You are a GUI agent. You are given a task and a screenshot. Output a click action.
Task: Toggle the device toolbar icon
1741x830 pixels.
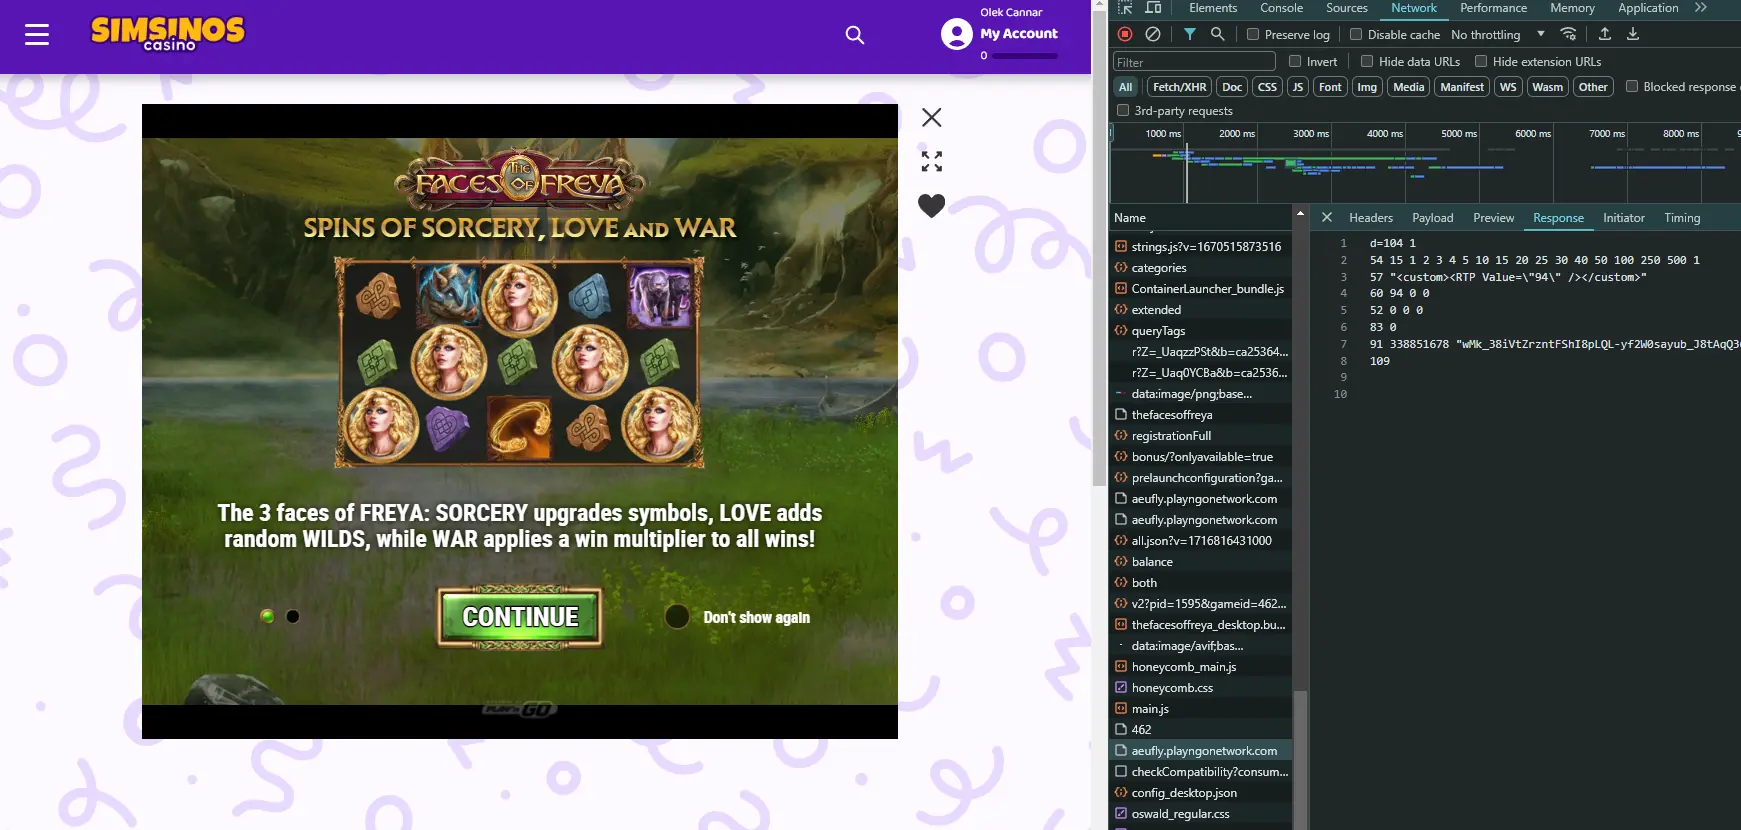click(x=1153, y=8)
